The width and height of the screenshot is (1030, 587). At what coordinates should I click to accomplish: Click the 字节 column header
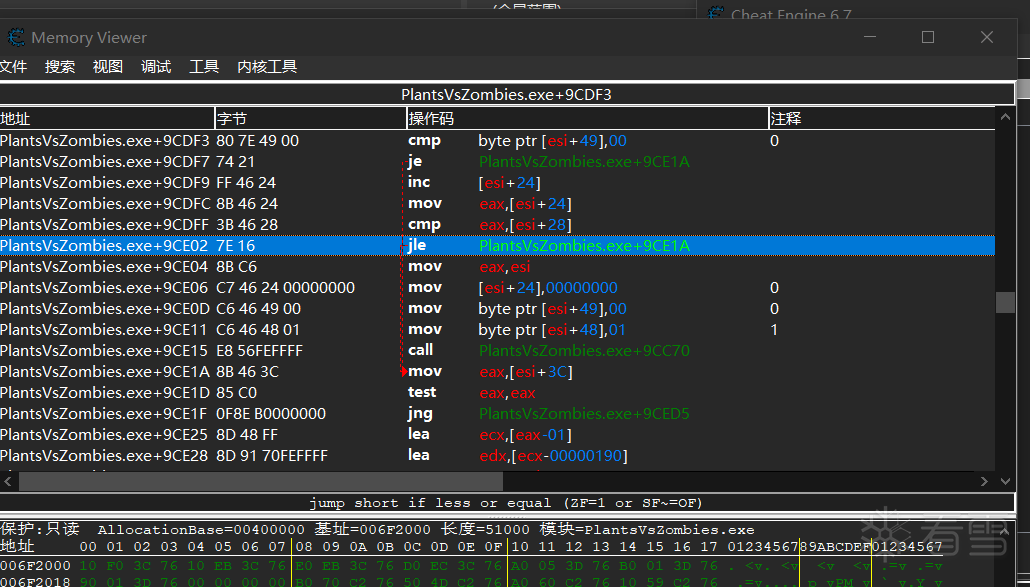tap(311, 119)
